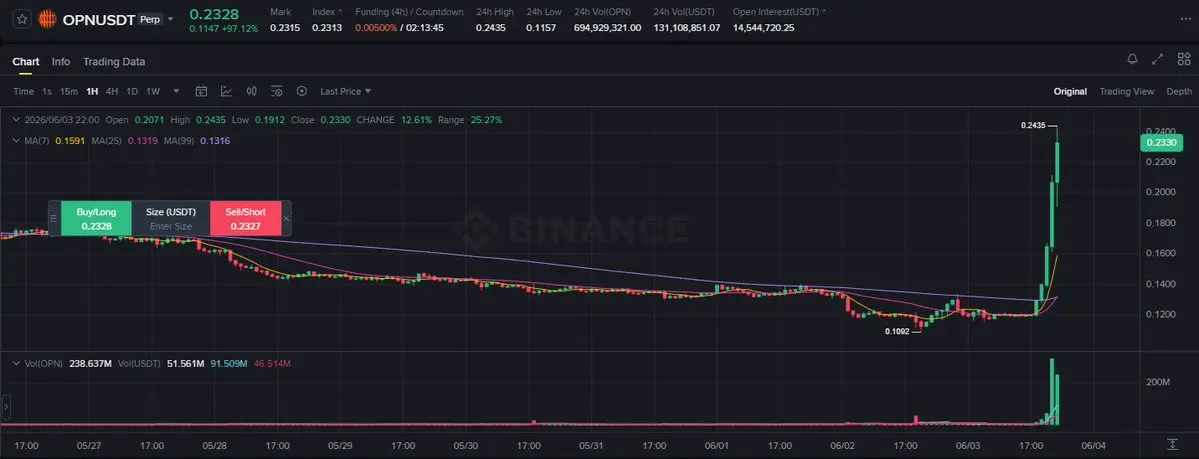Open the Last Price dropdown
The height and width of the screenshot is (459, 1199).
(x=346, y=92)
